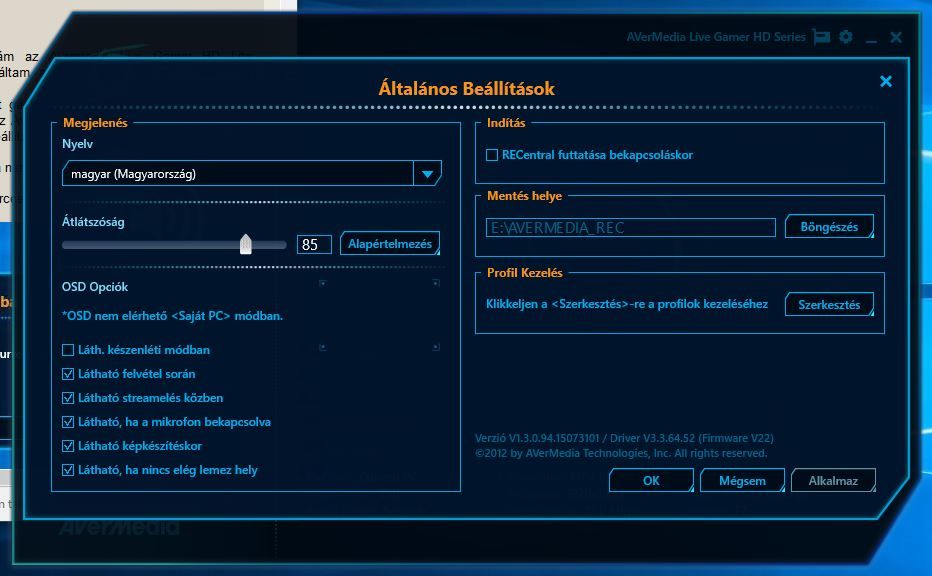Open profile editor with Szerkesztés
The image size is (932, 576).
pyautogui.click(x=829, y=304)
